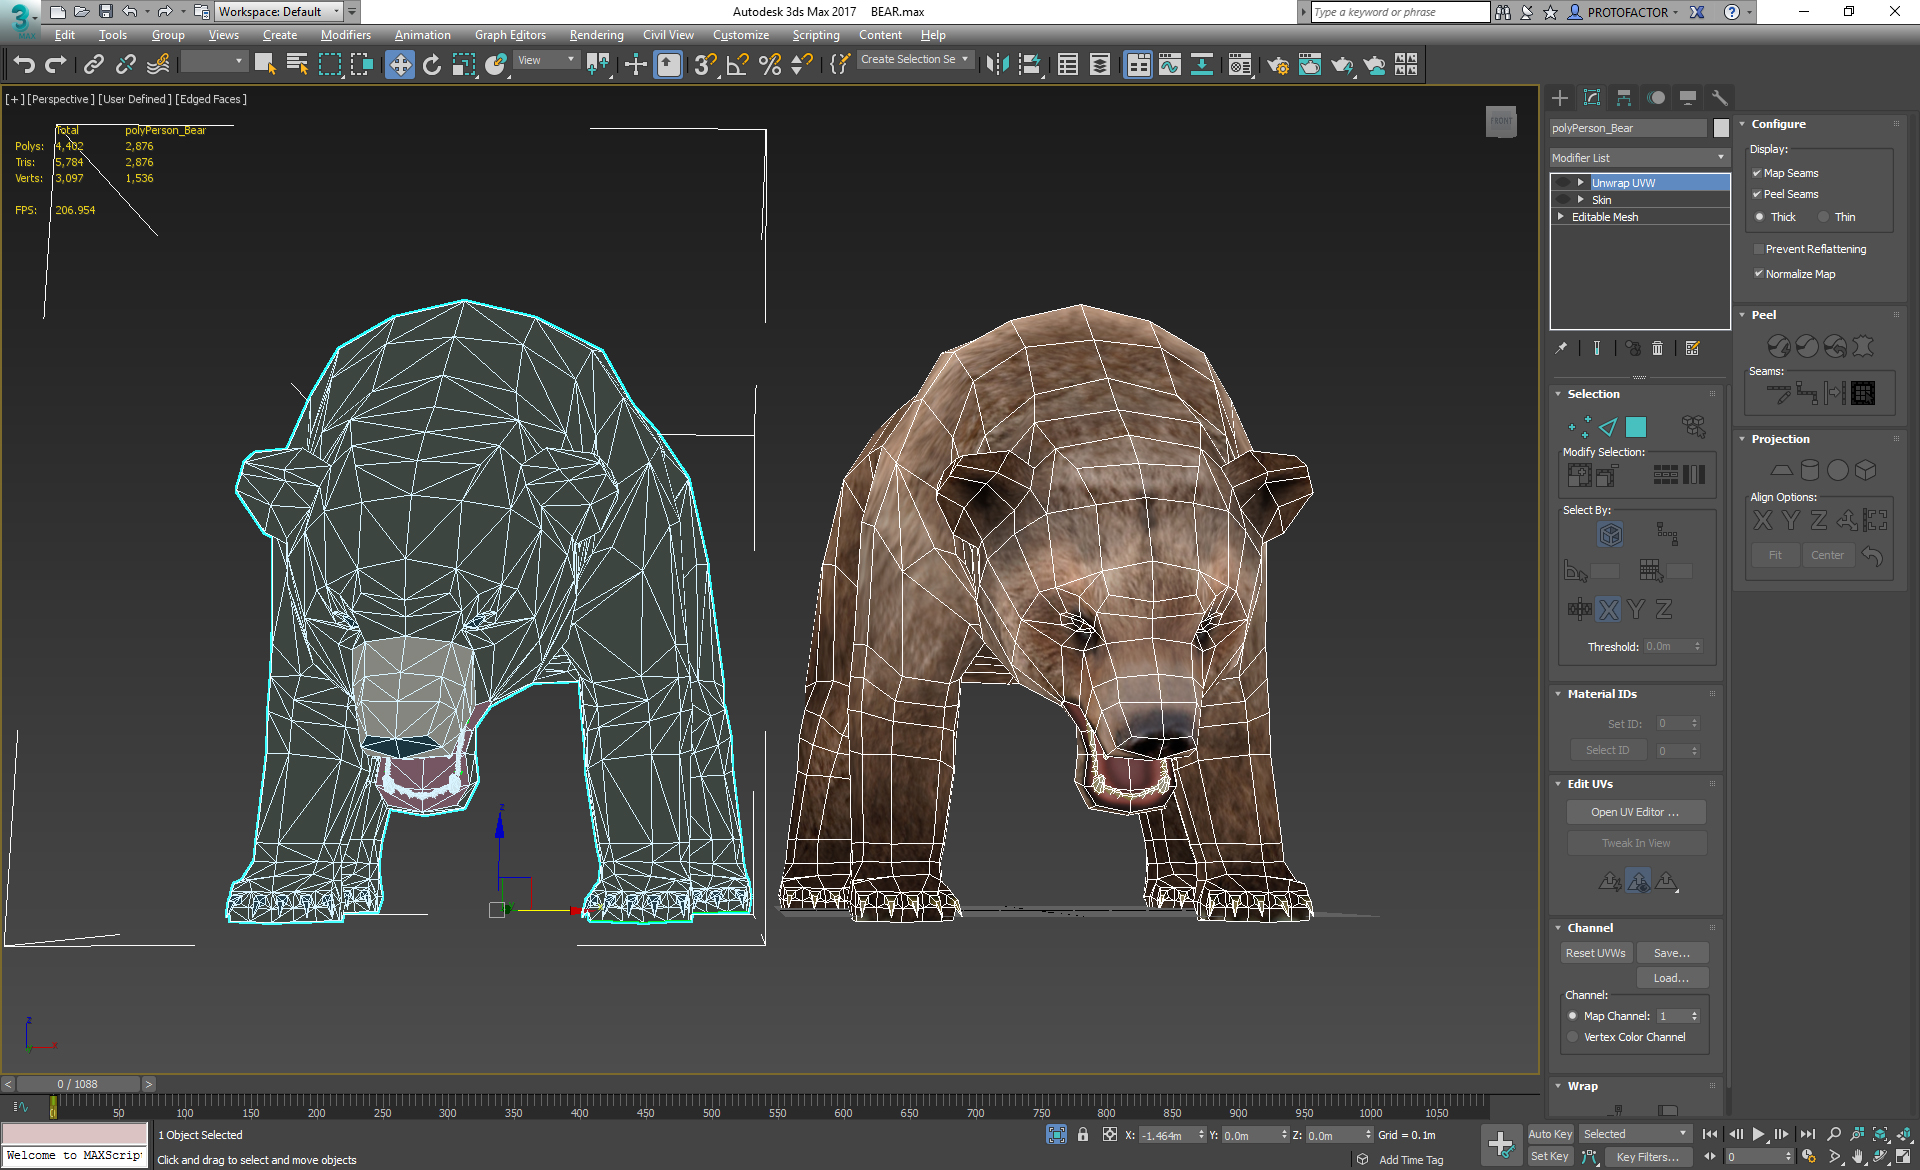
Task: Enable Prevent Reflattening
Action: pyautogui.click(x=1759, y=248)
